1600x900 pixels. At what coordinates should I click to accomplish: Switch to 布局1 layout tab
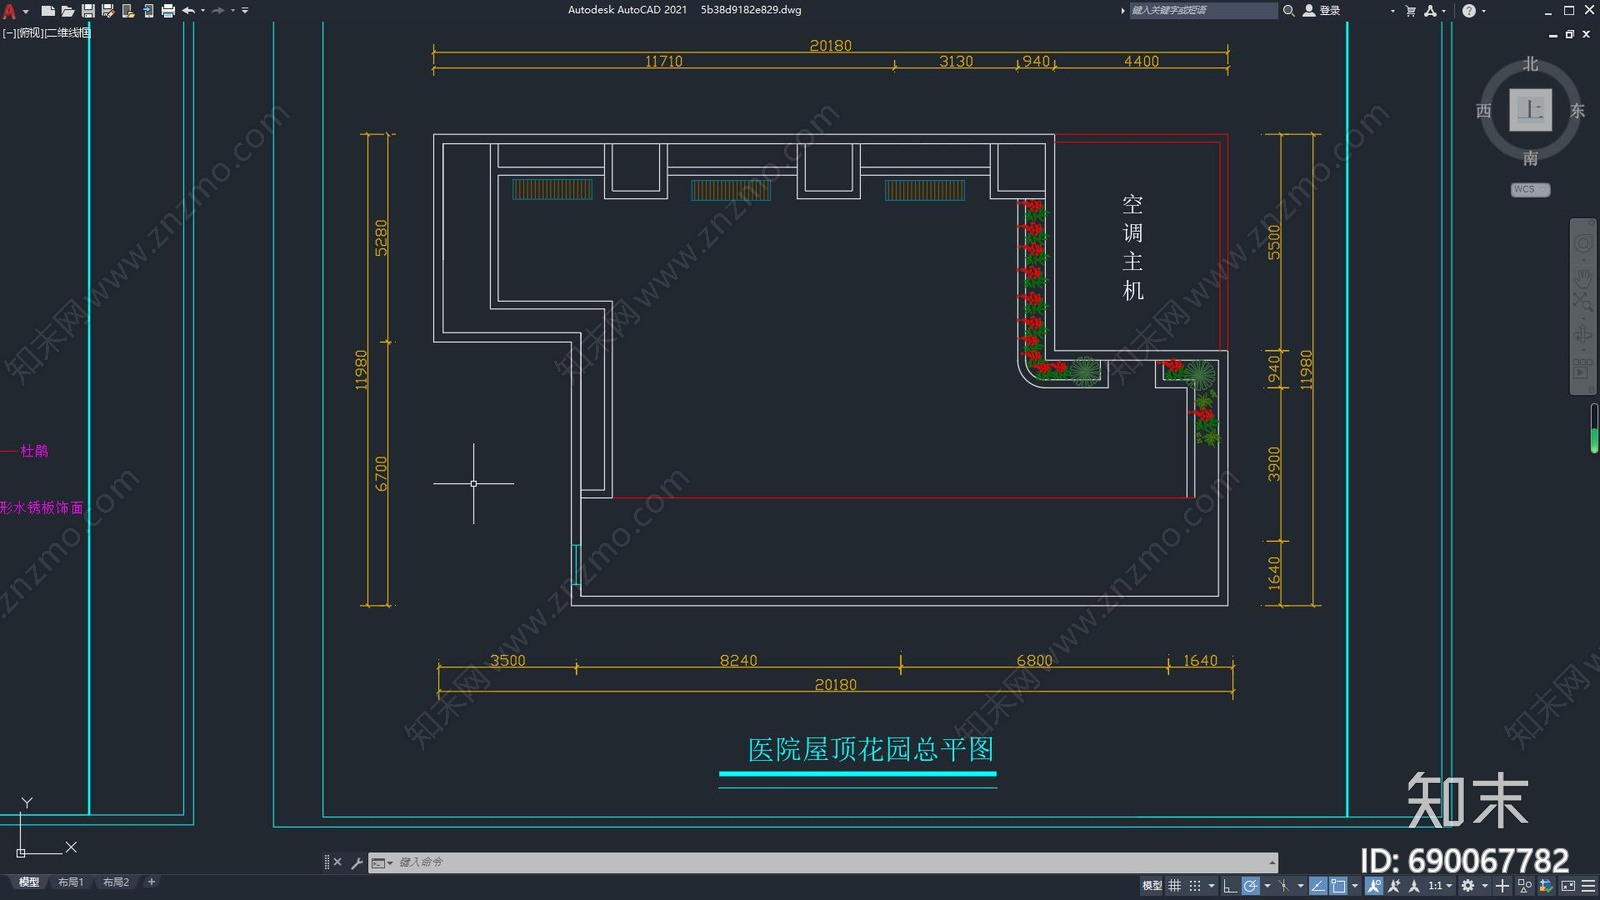(70, 882)
